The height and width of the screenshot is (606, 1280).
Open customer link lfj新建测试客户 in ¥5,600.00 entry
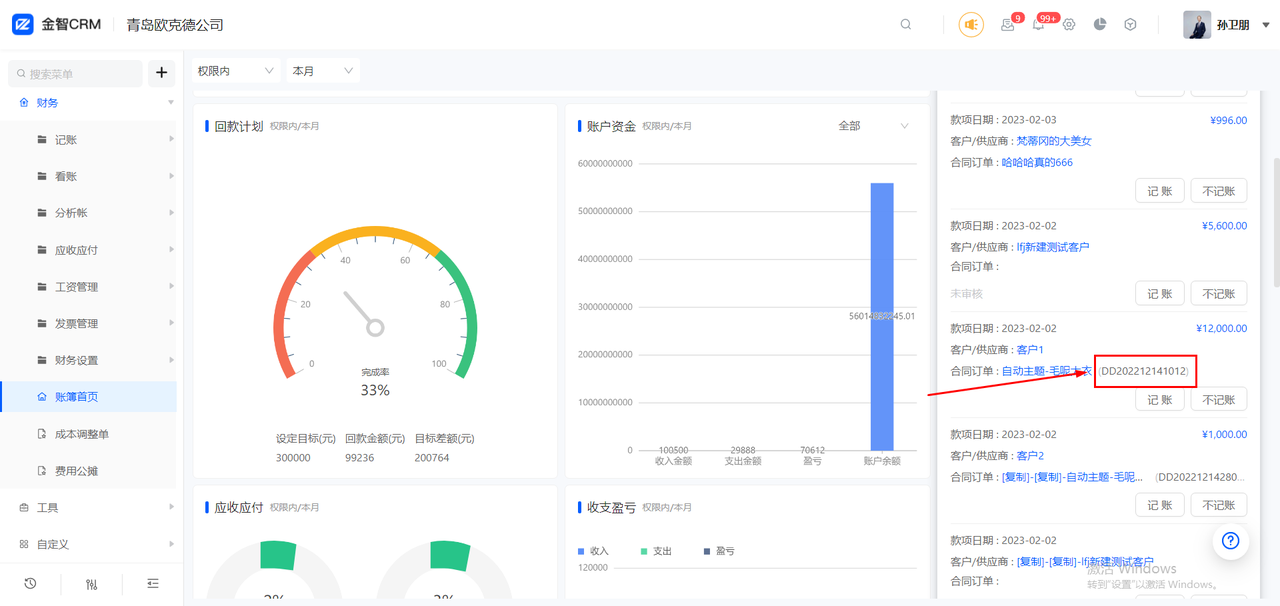[x=1053, y=247]
